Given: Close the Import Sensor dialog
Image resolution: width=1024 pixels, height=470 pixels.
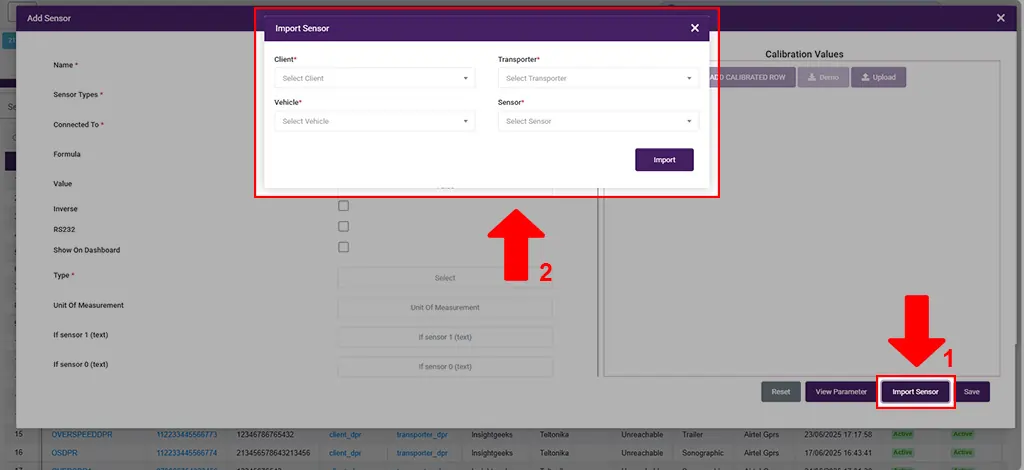Looking at the screenshot, I should click(695, 28).
